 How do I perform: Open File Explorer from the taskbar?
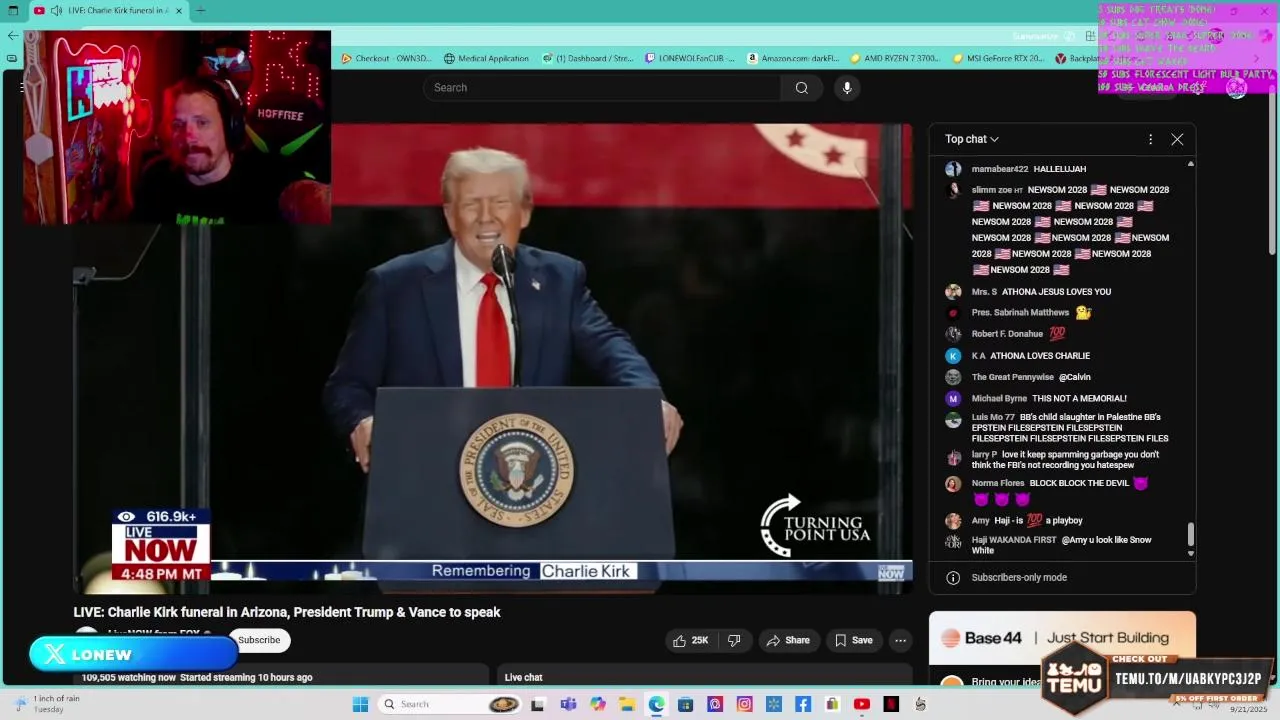[627, 704]
